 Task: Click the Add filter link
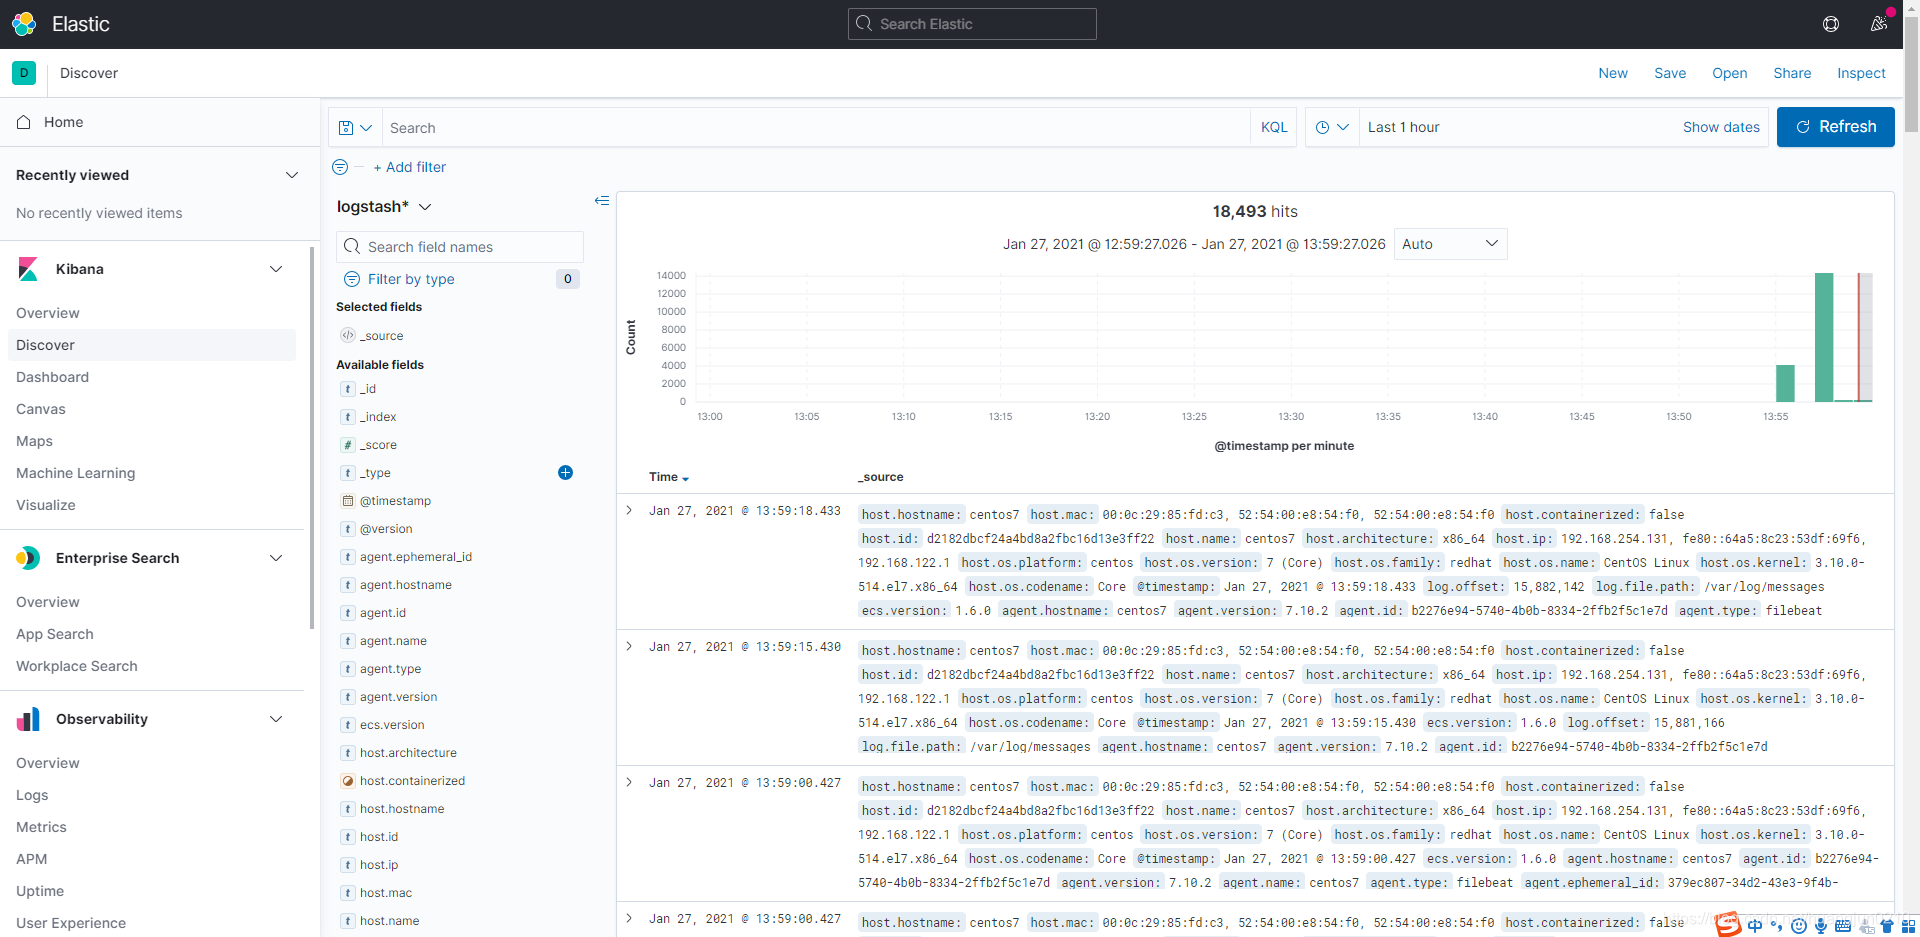[x=410, y=167]
